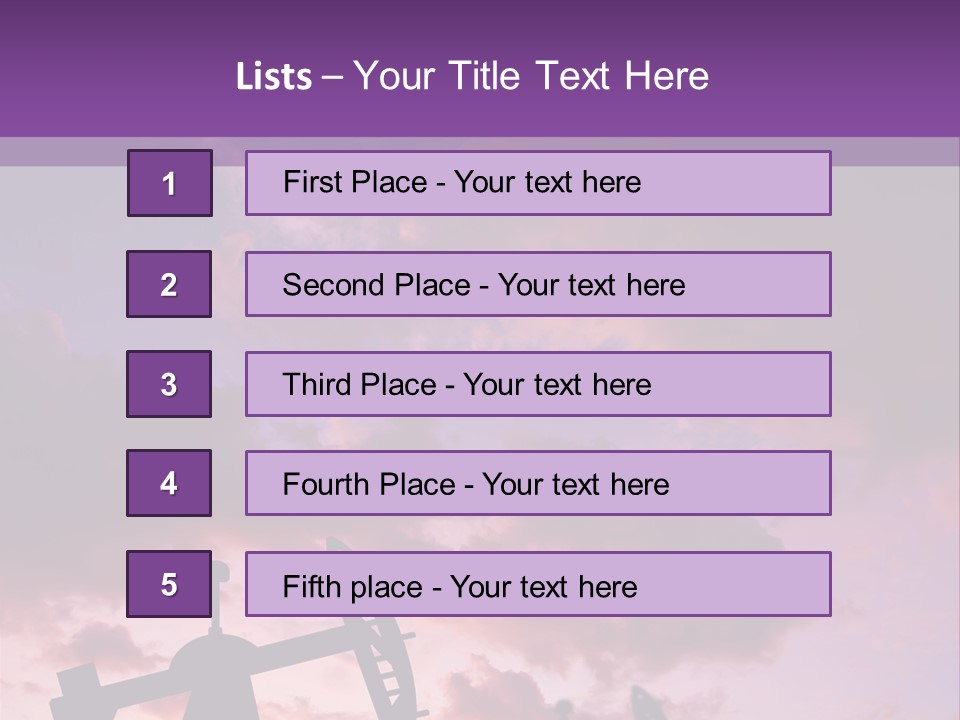Click the dash in the slide title
Screen dimensions: 960x720
pos(333,77)
